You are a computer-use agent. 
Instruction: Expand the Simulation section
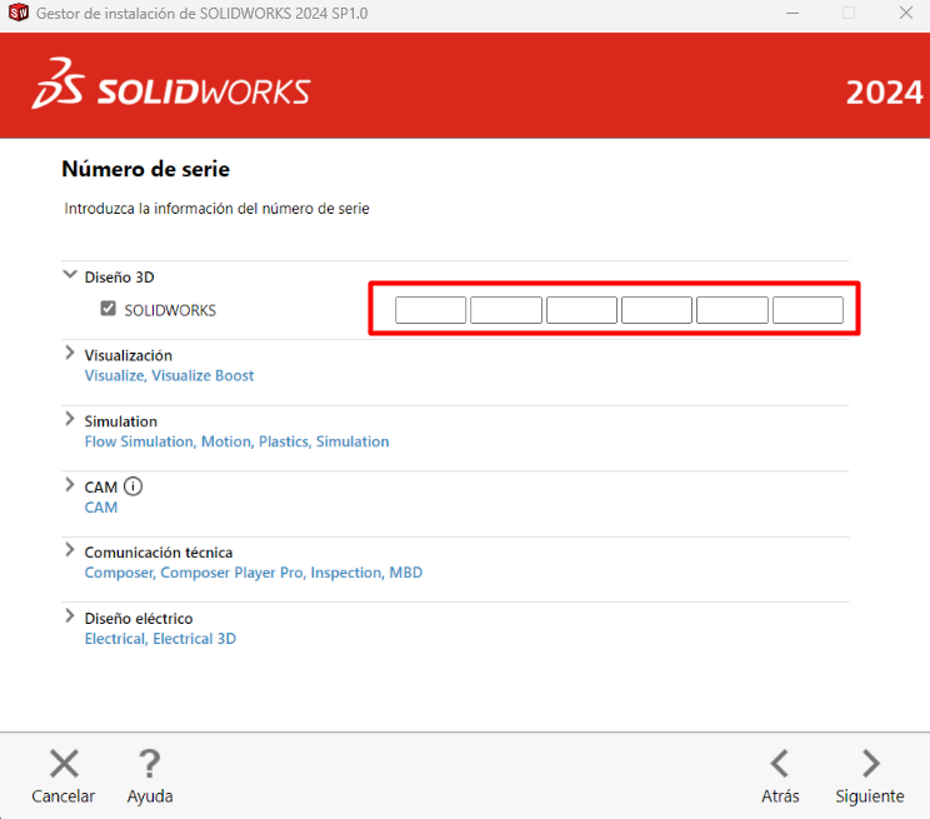pos(70,419)
